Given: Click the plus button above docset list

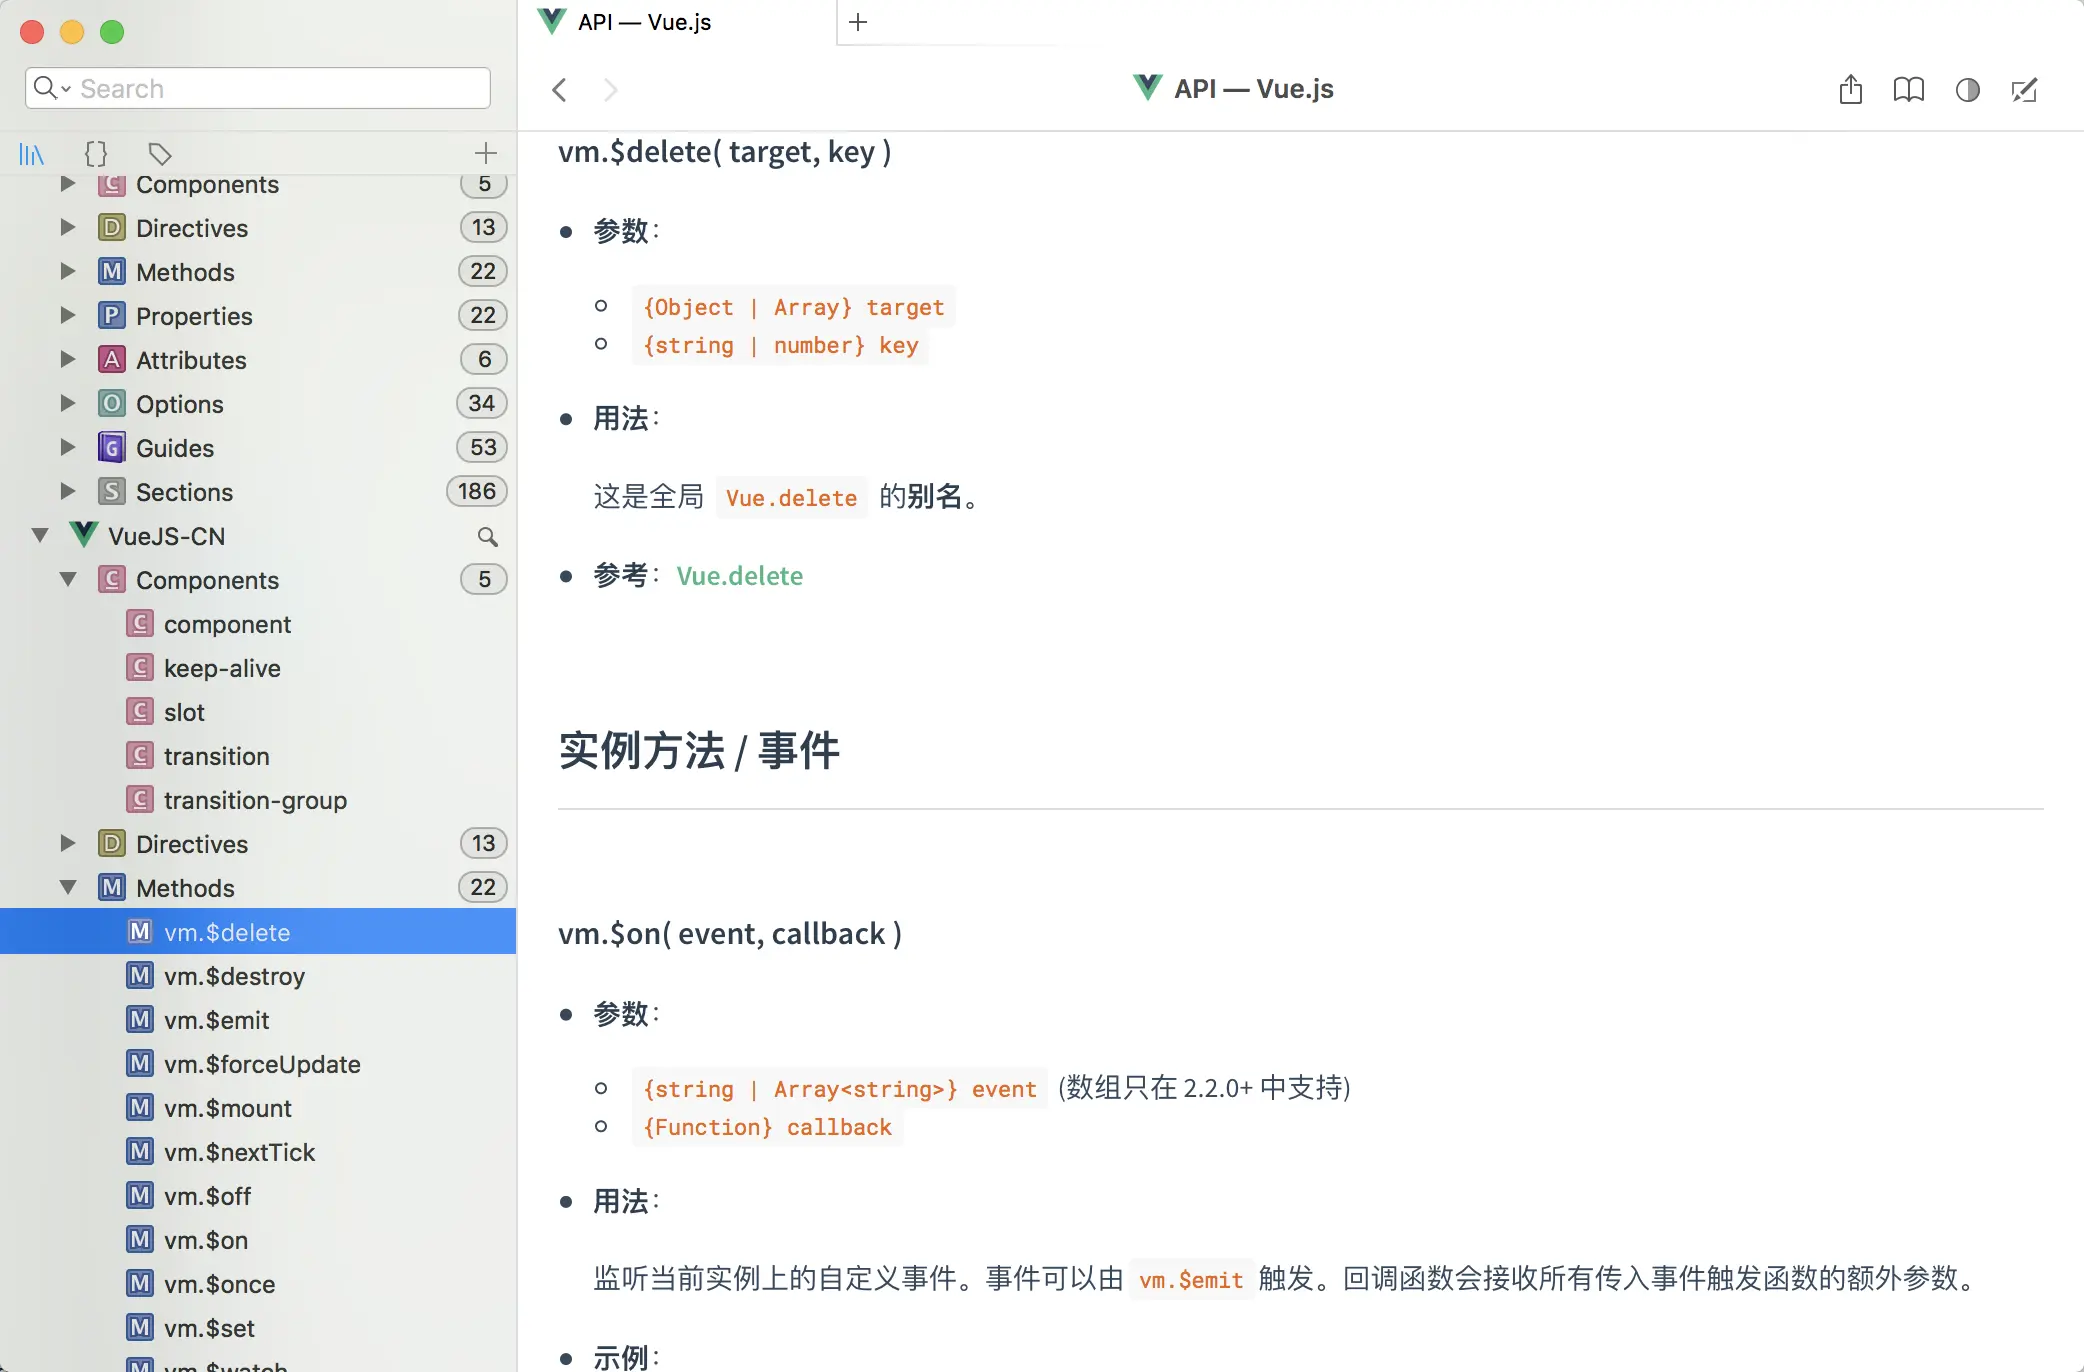Looking at the screenshot, I should pyautogui.click(x=485, y=153).
